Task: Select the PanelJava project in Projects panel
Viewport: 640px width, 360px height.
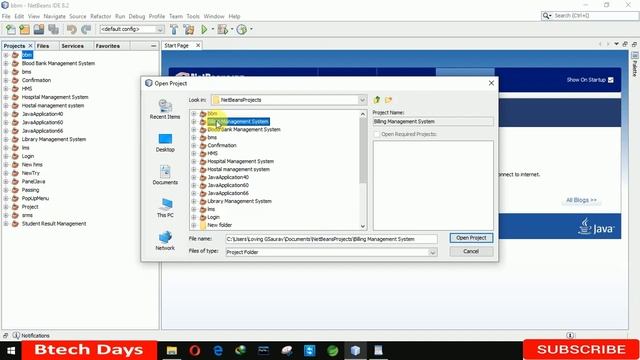Action: (x=33, y=181)
